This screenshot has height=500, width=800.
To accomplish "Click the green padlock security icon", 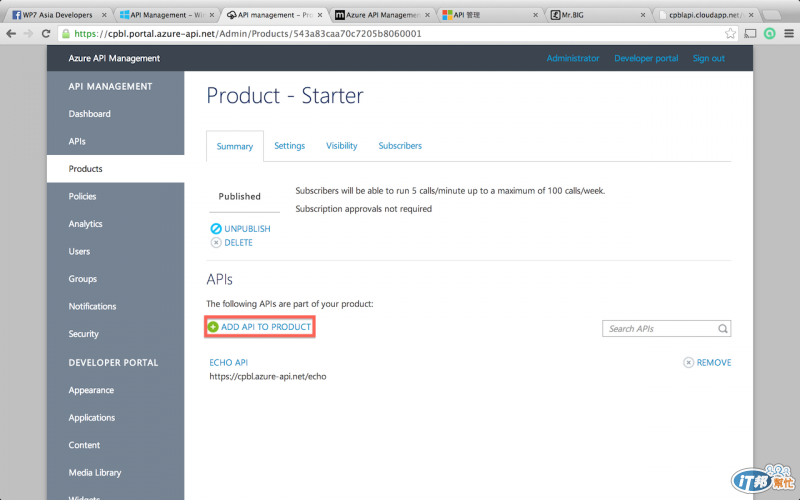I will coord(66,34).
